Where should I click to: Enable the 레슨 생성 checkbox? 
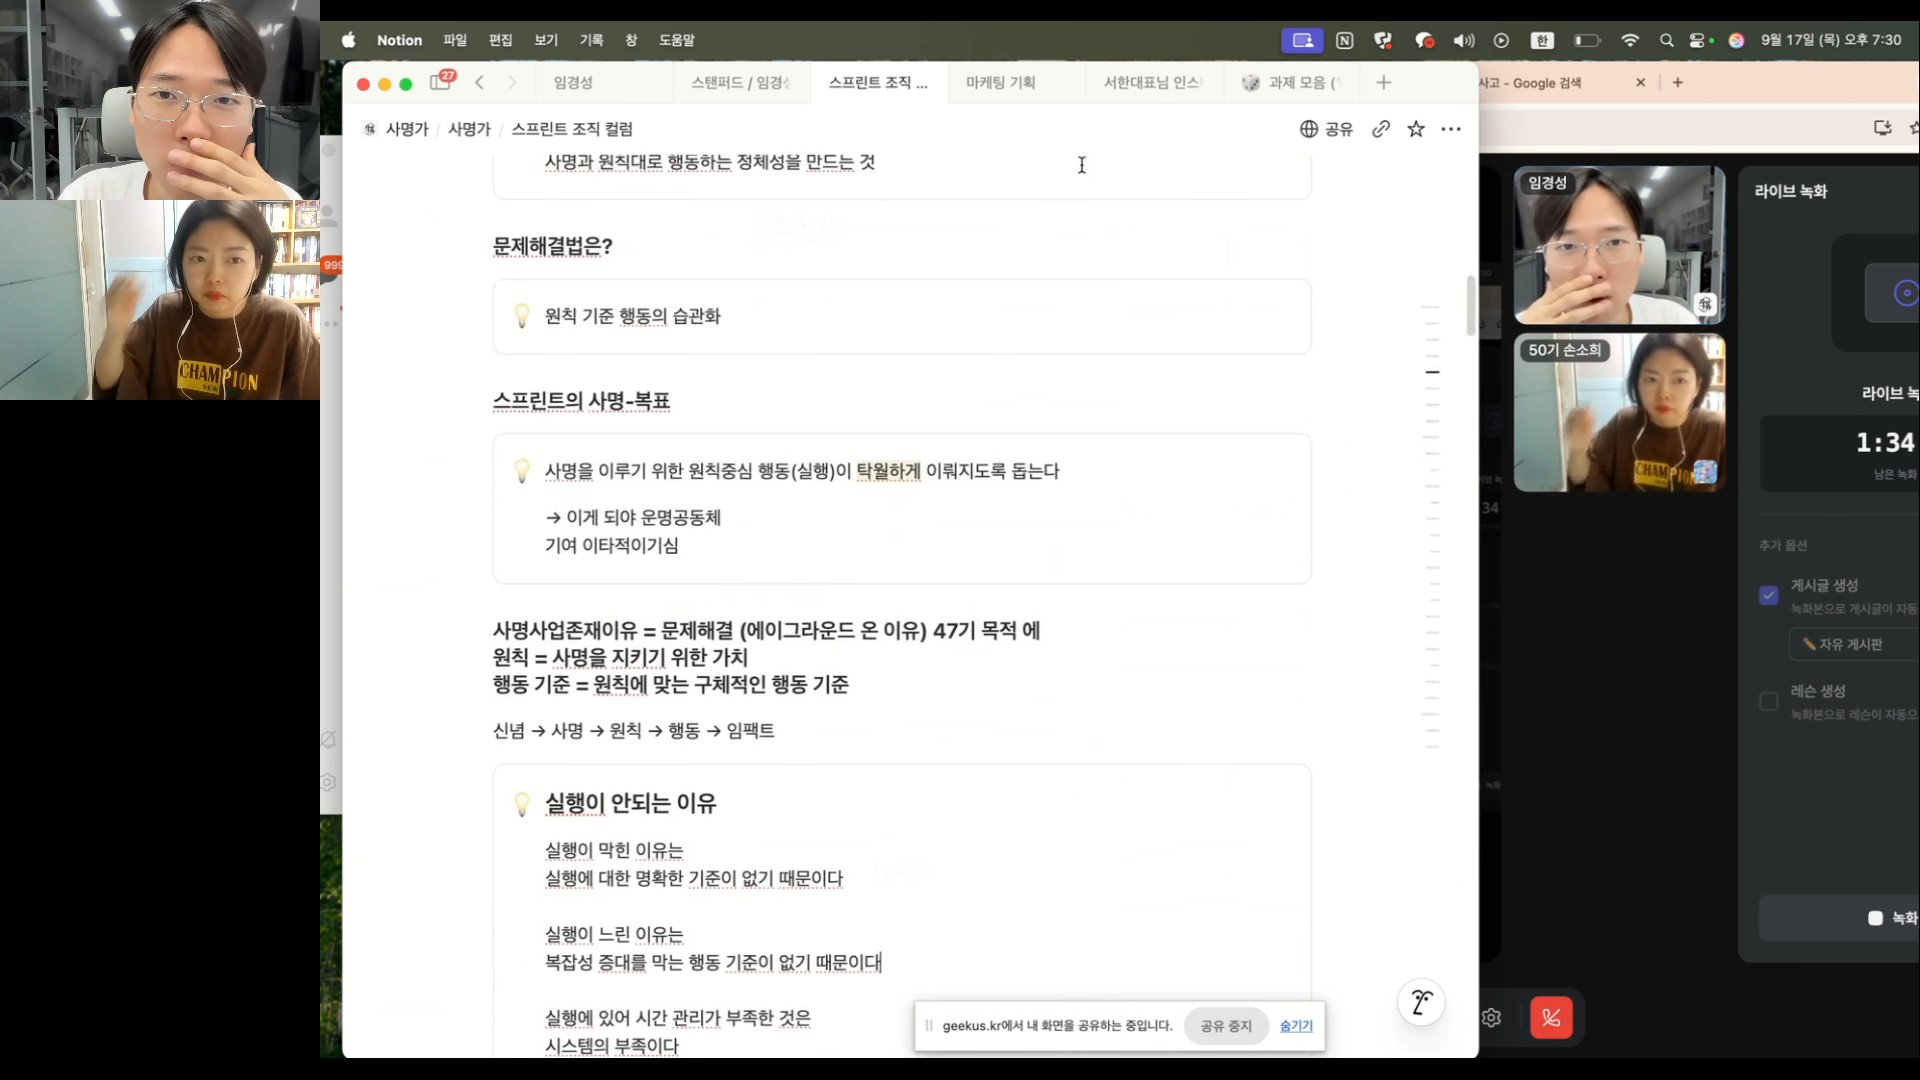pyautogui.click(x=1768, y=701)
